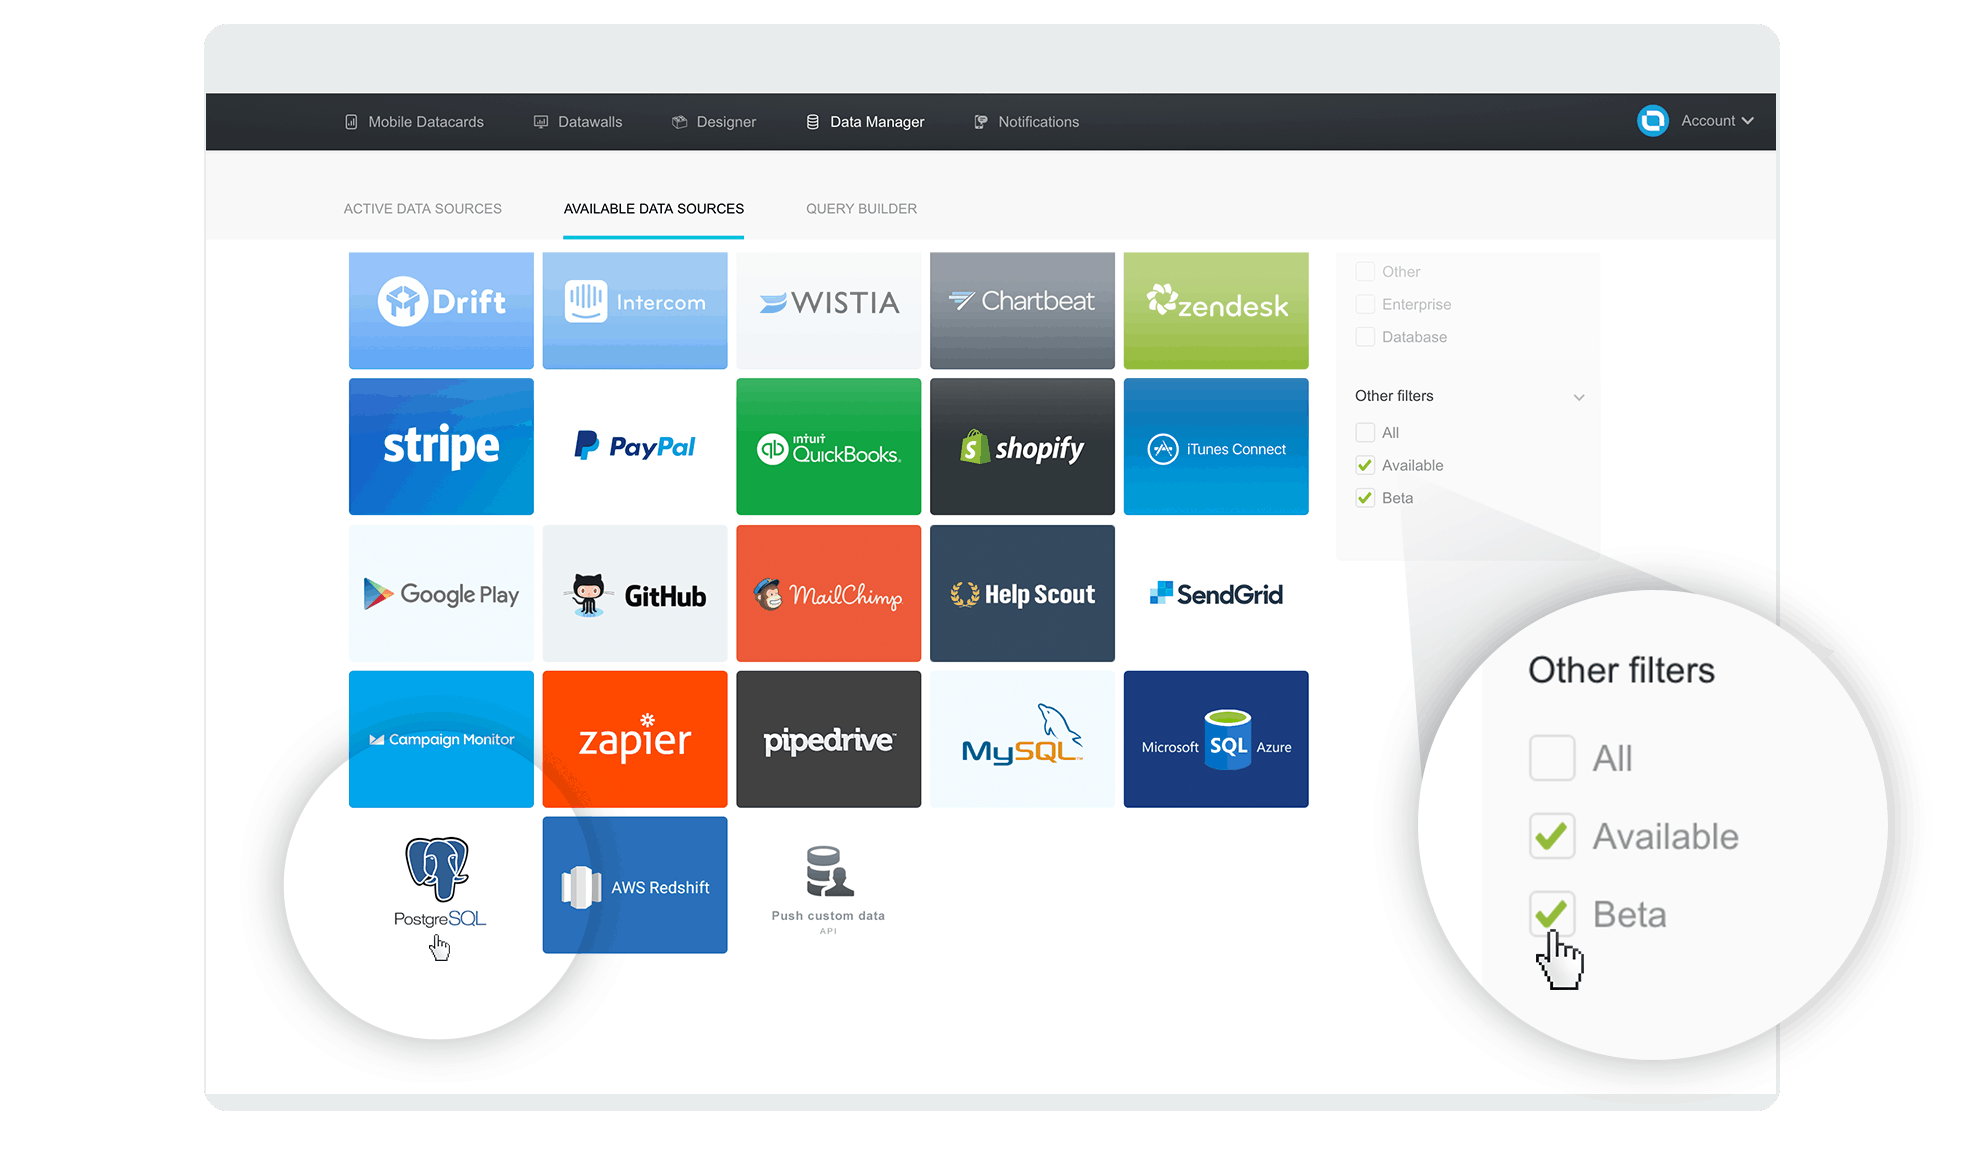
Task: Tick the Other category checkbox
Action: [x=1365, y=271]
